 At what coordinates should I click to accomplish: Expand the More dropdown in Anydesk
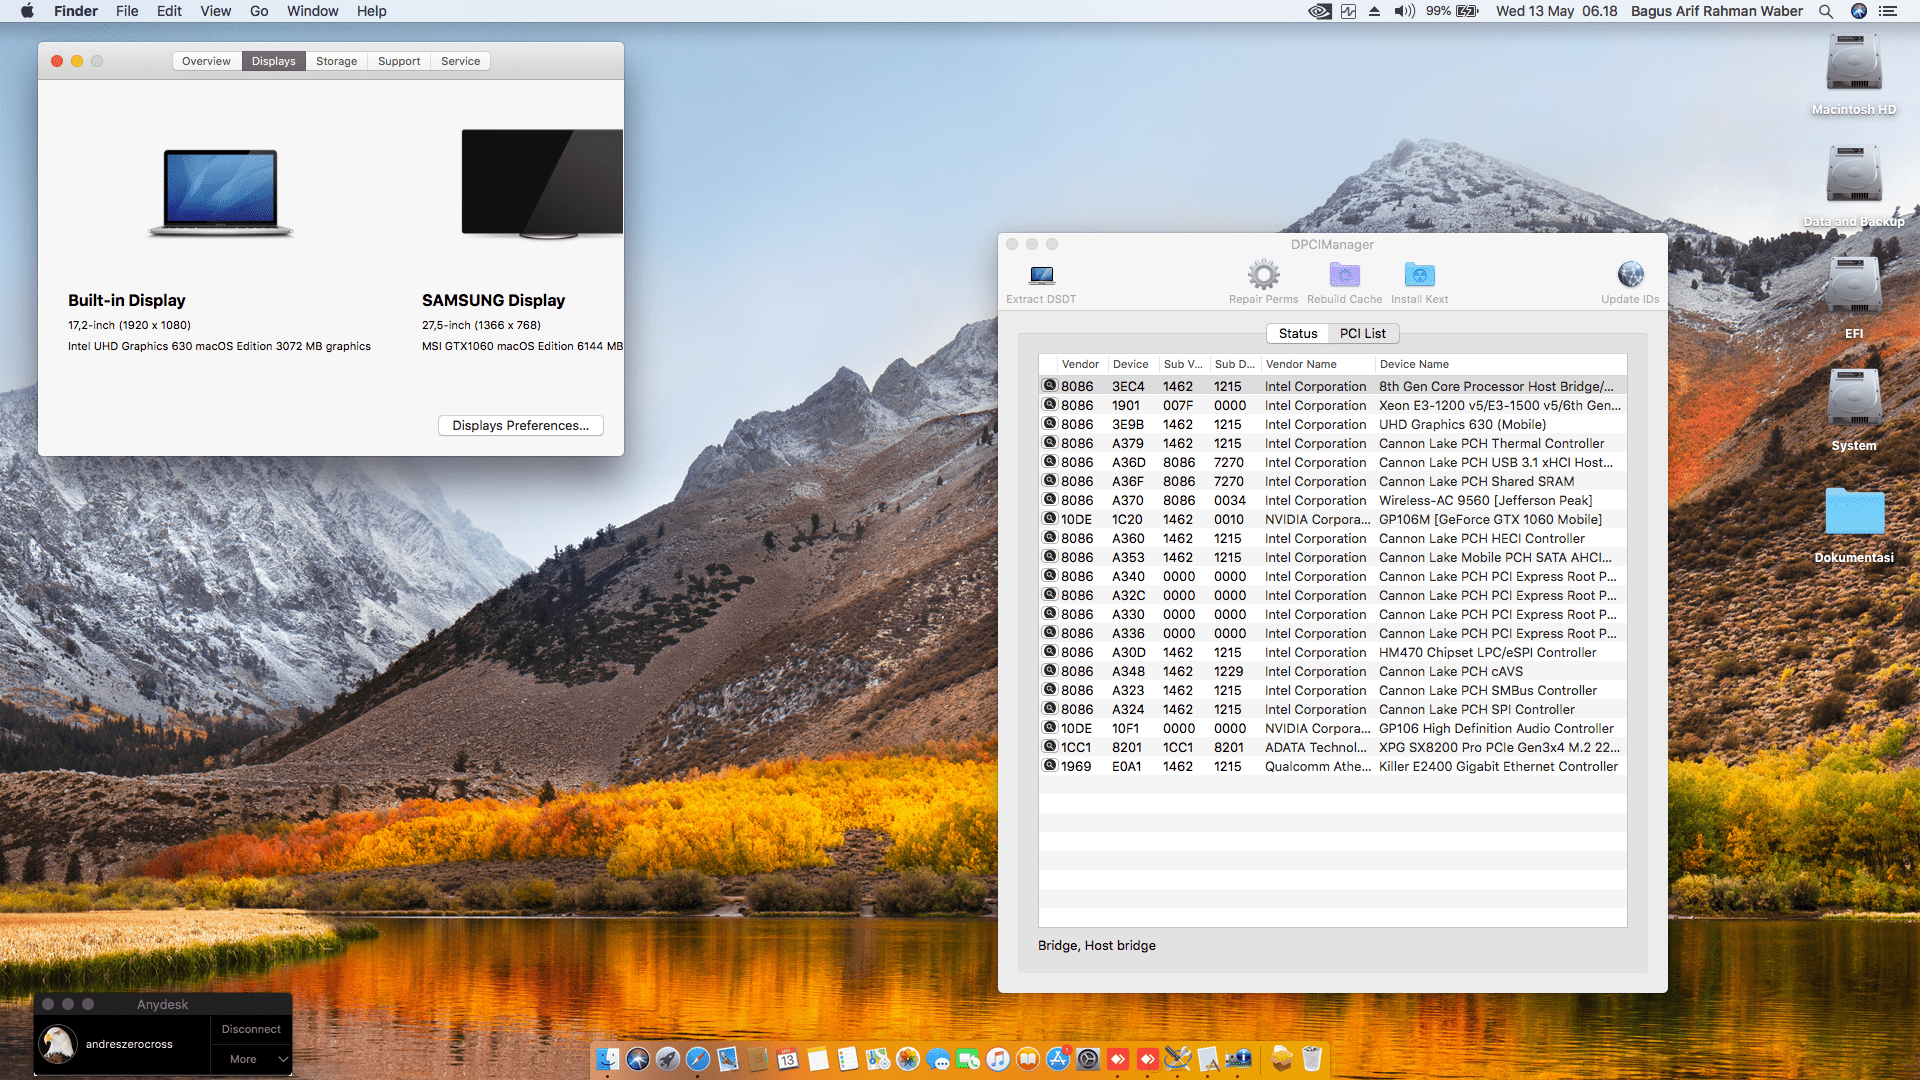(251, 1059)
